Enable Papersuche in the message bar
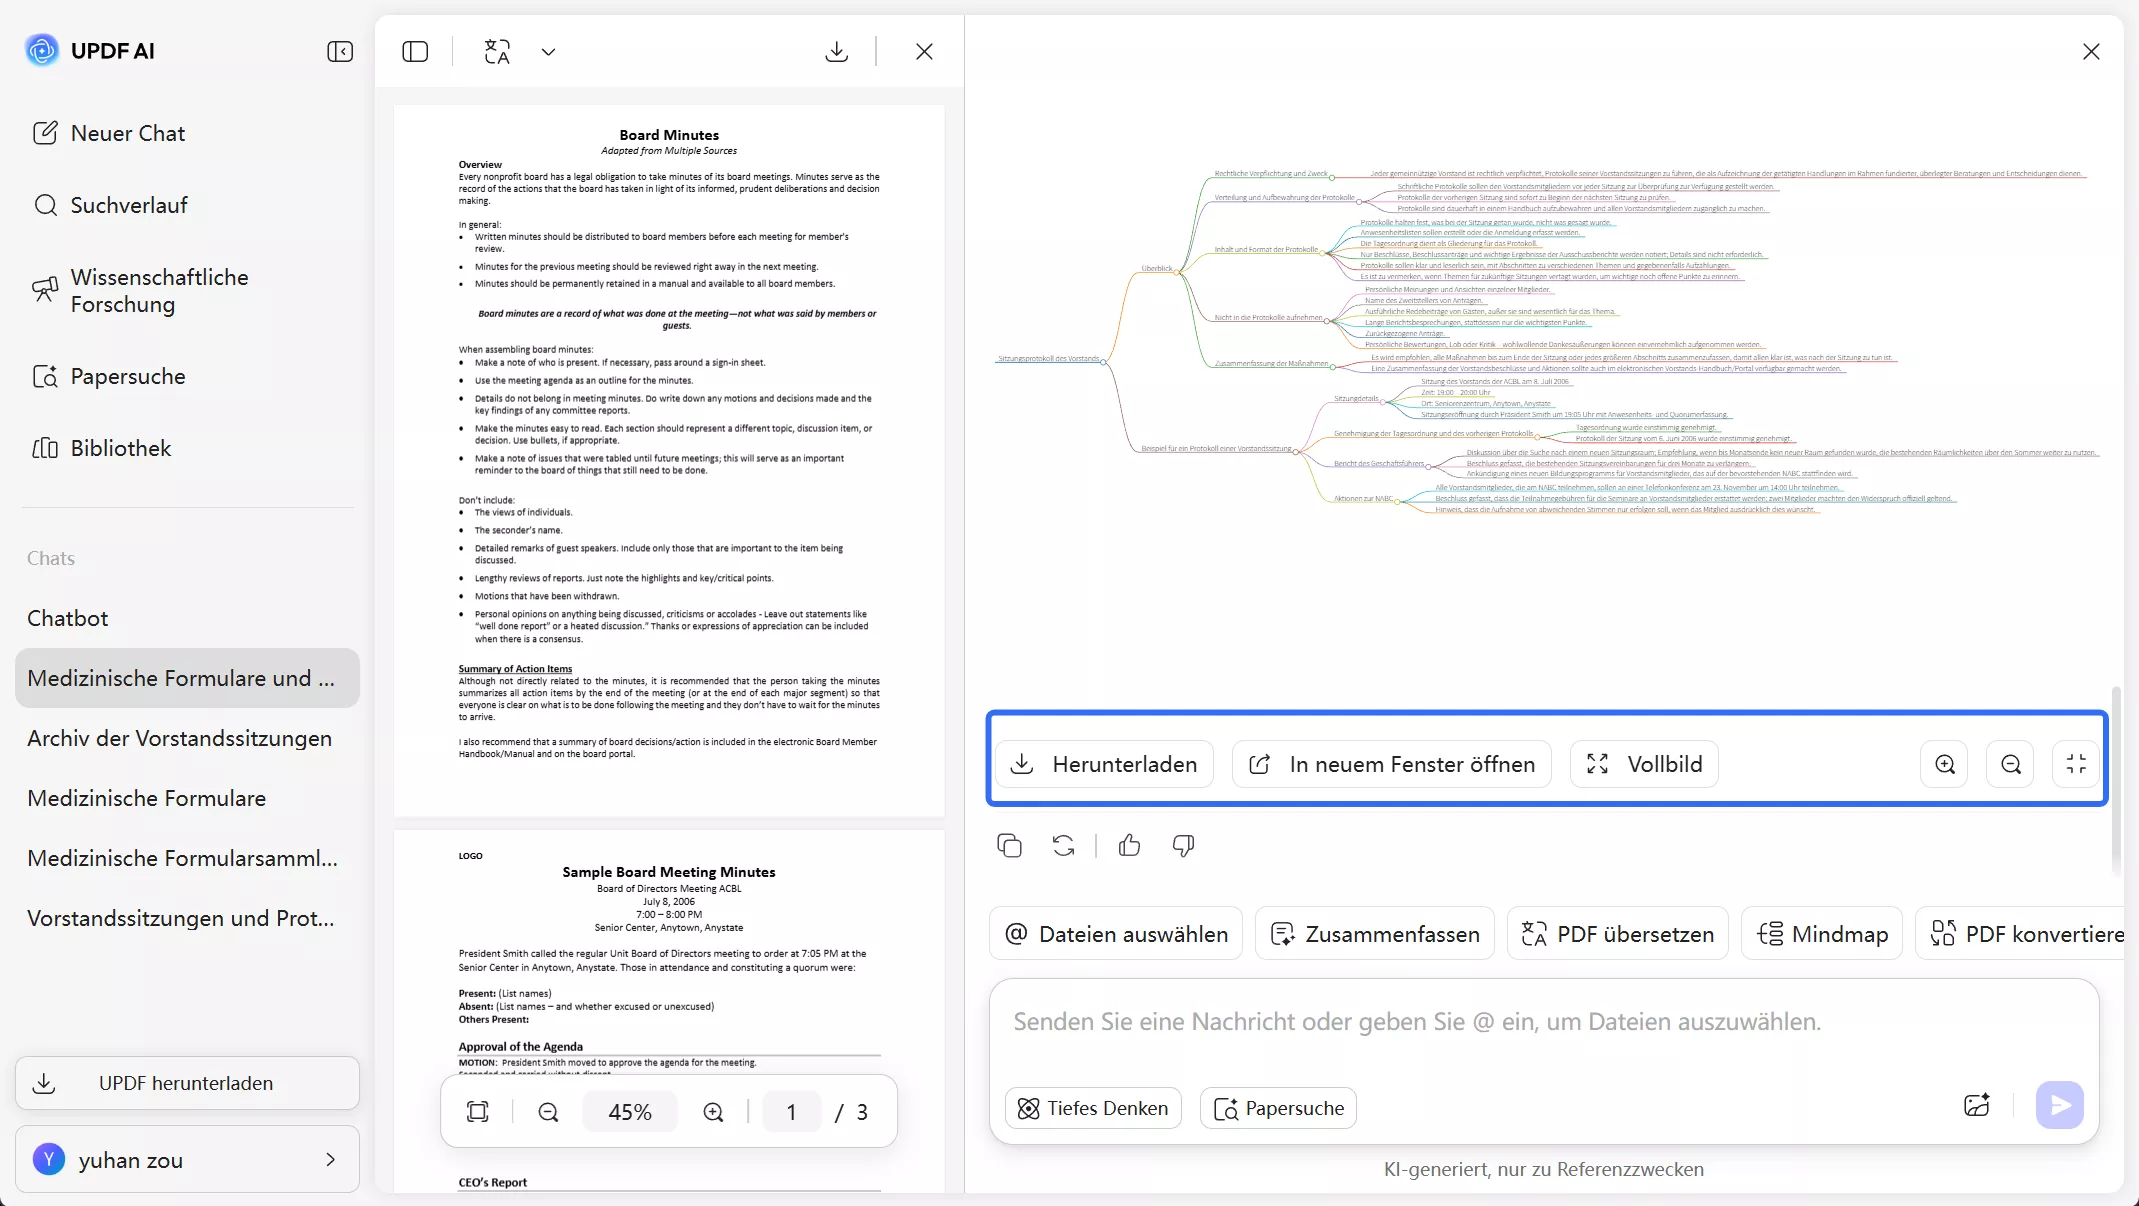Screen dimensions: 2139x1206 pyautogui.click(x=1278, y=1108)
